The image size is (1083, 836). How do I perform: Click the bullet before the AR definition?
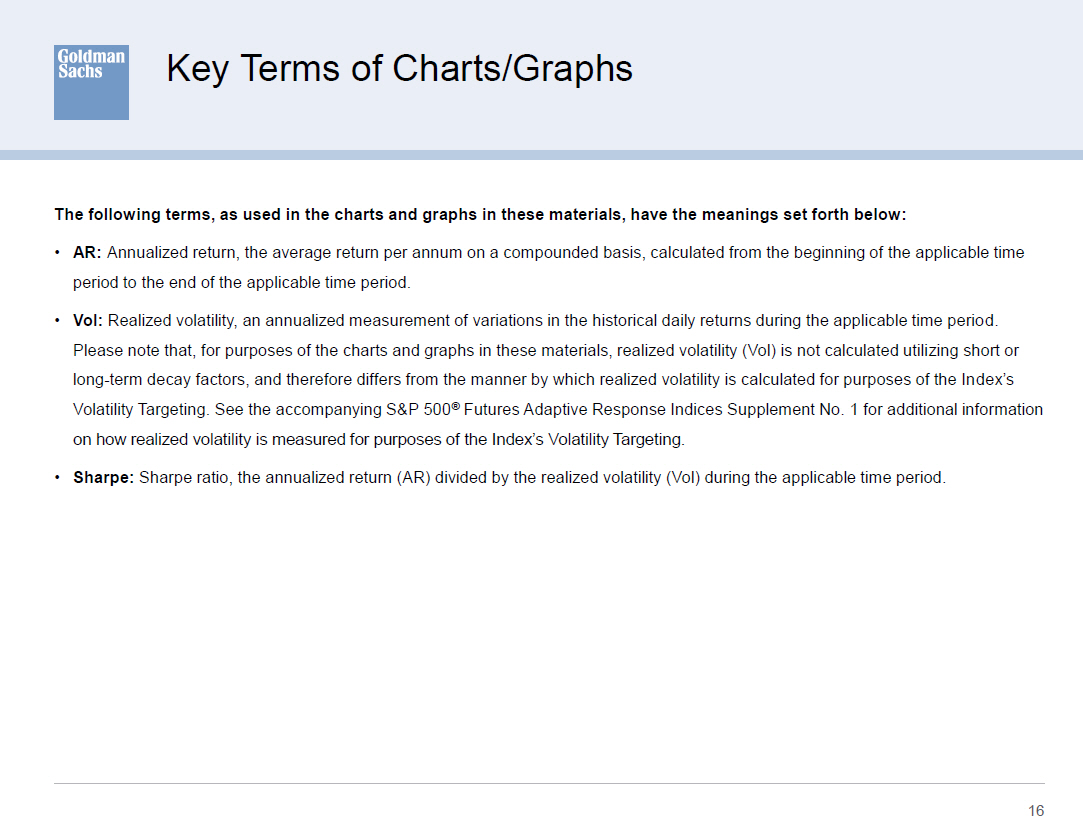click(57, 253)
